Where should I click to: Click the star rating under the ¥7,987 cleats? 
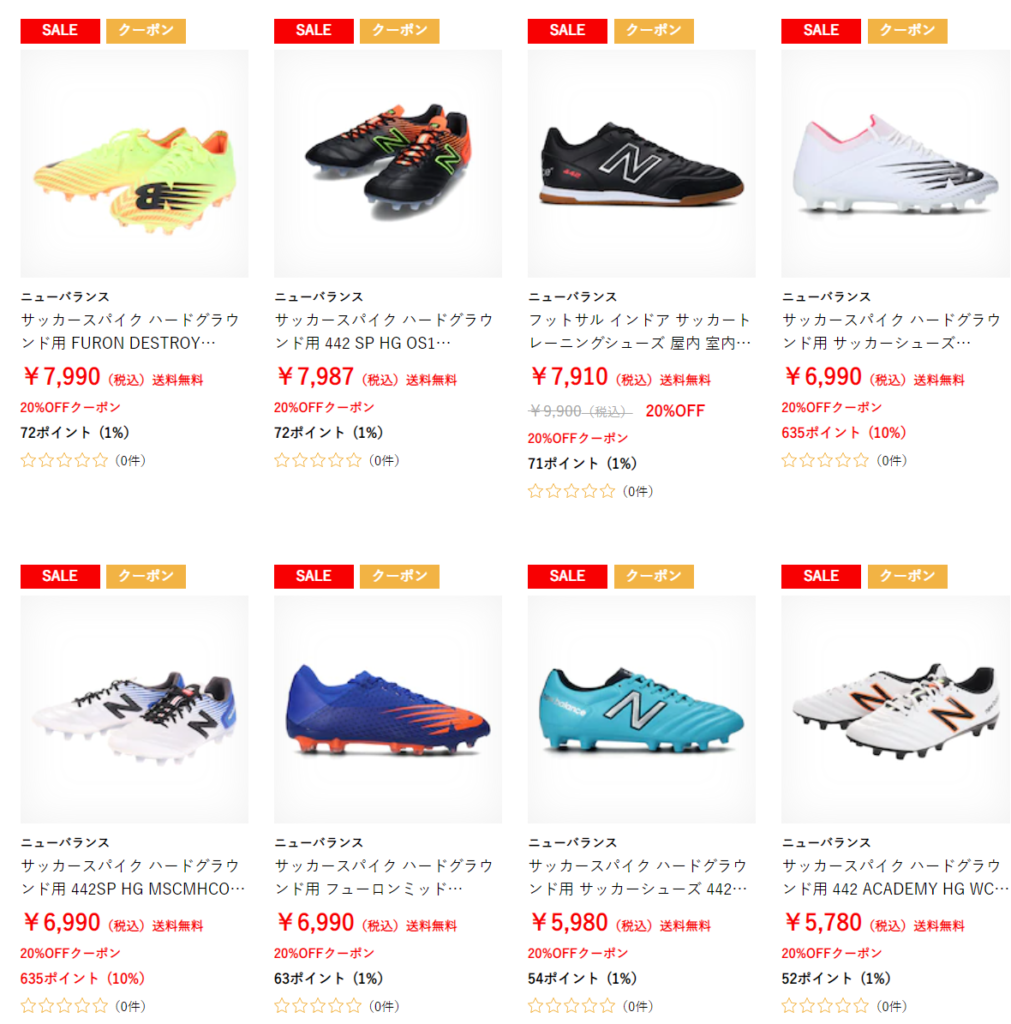coord(317,460)
